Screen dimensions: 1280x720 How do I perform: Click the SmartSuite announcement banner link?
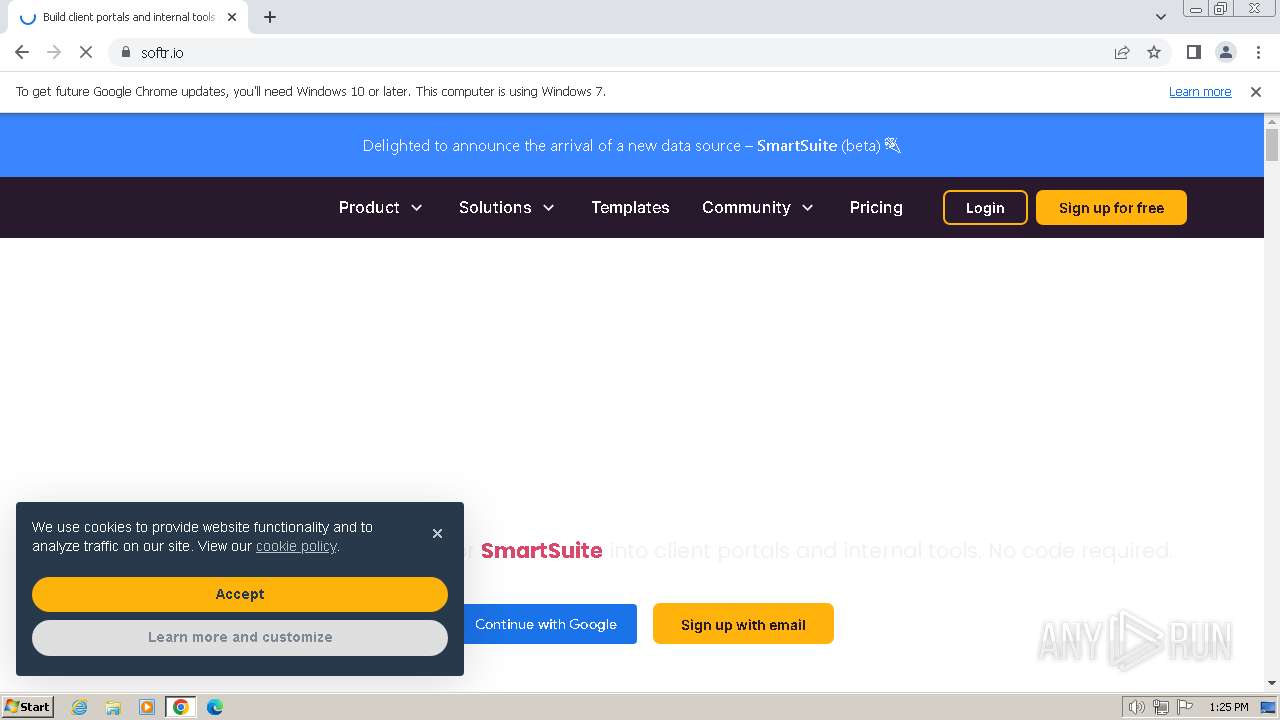[632, 145]
